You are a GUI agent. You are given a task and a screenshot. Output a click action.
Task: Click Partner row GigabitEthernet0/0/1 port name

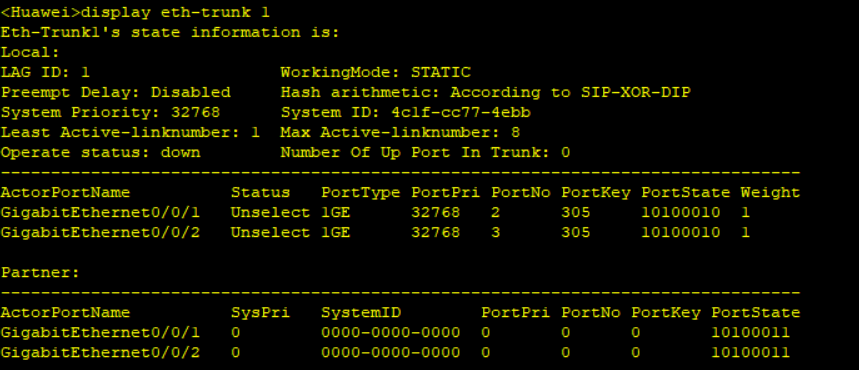[x=100, y=333]
